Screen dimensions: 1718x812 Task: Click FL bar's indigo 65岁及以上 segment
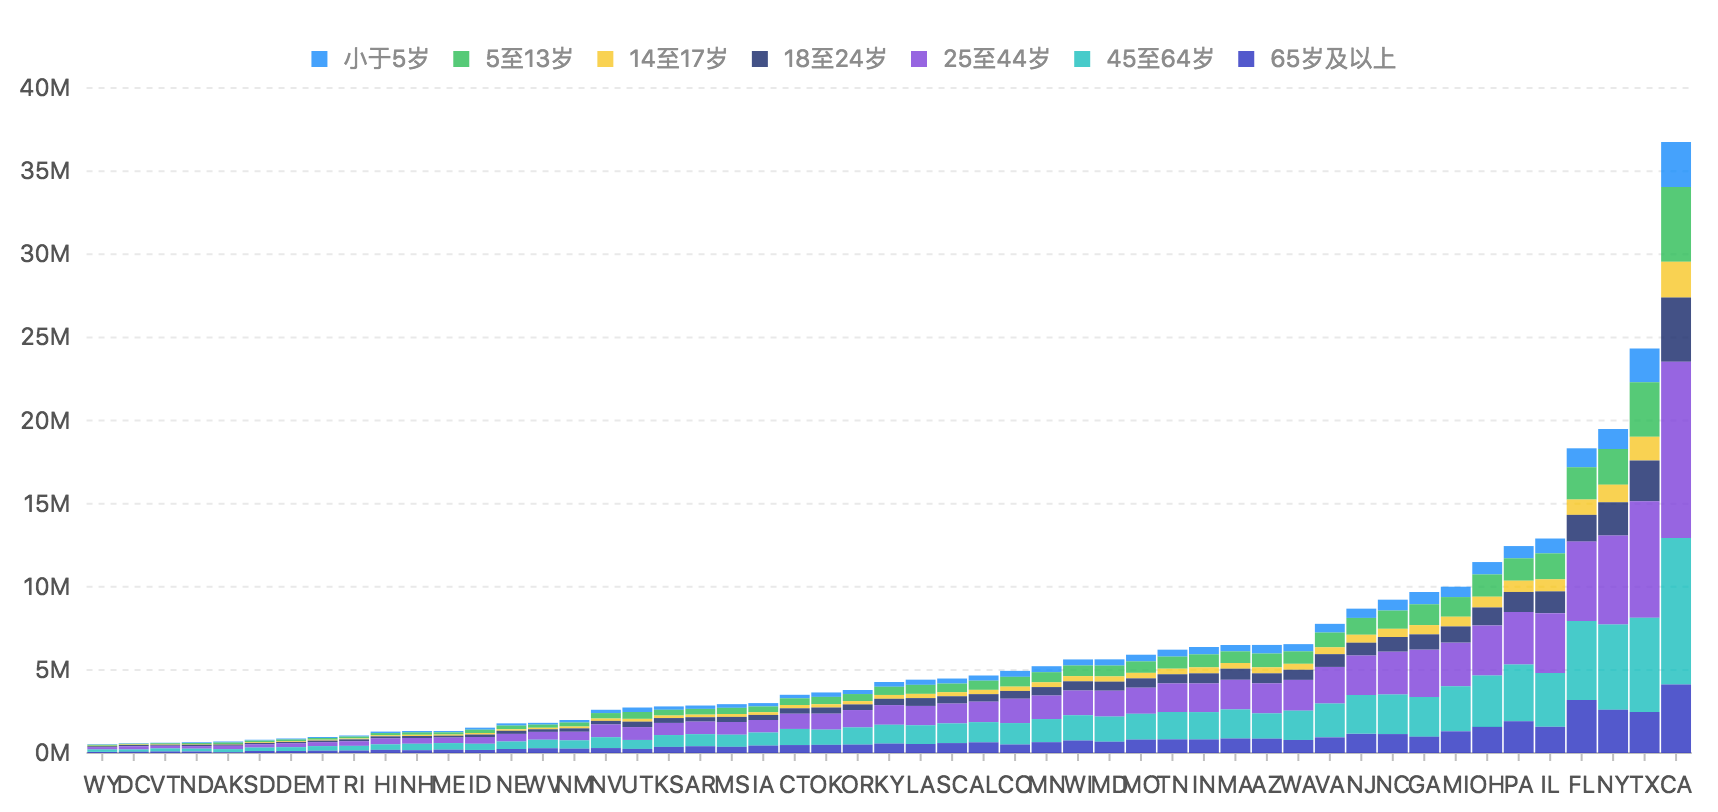pos(1582,726)
